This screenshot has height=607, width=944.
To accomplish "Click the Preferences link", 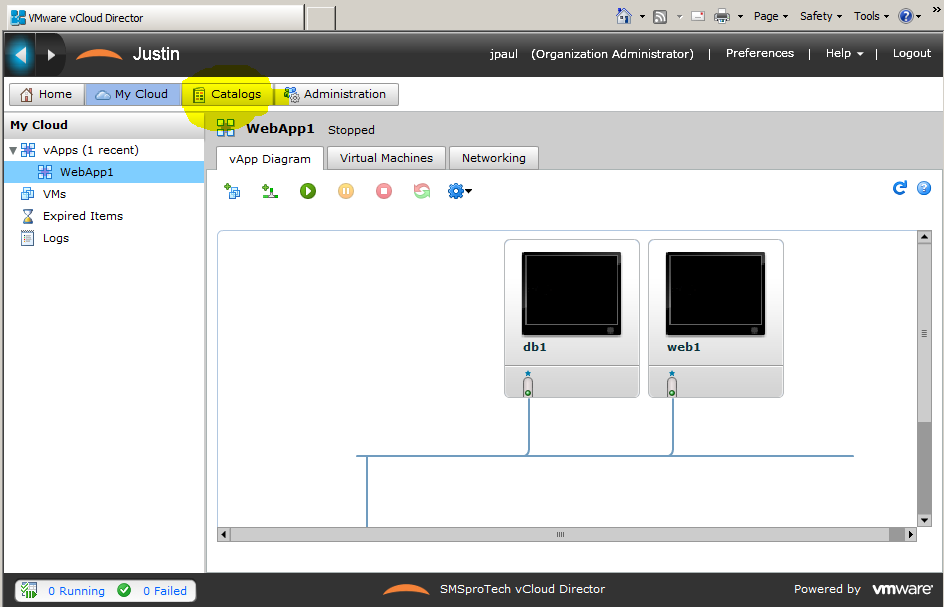I will [x=760, y=53].
